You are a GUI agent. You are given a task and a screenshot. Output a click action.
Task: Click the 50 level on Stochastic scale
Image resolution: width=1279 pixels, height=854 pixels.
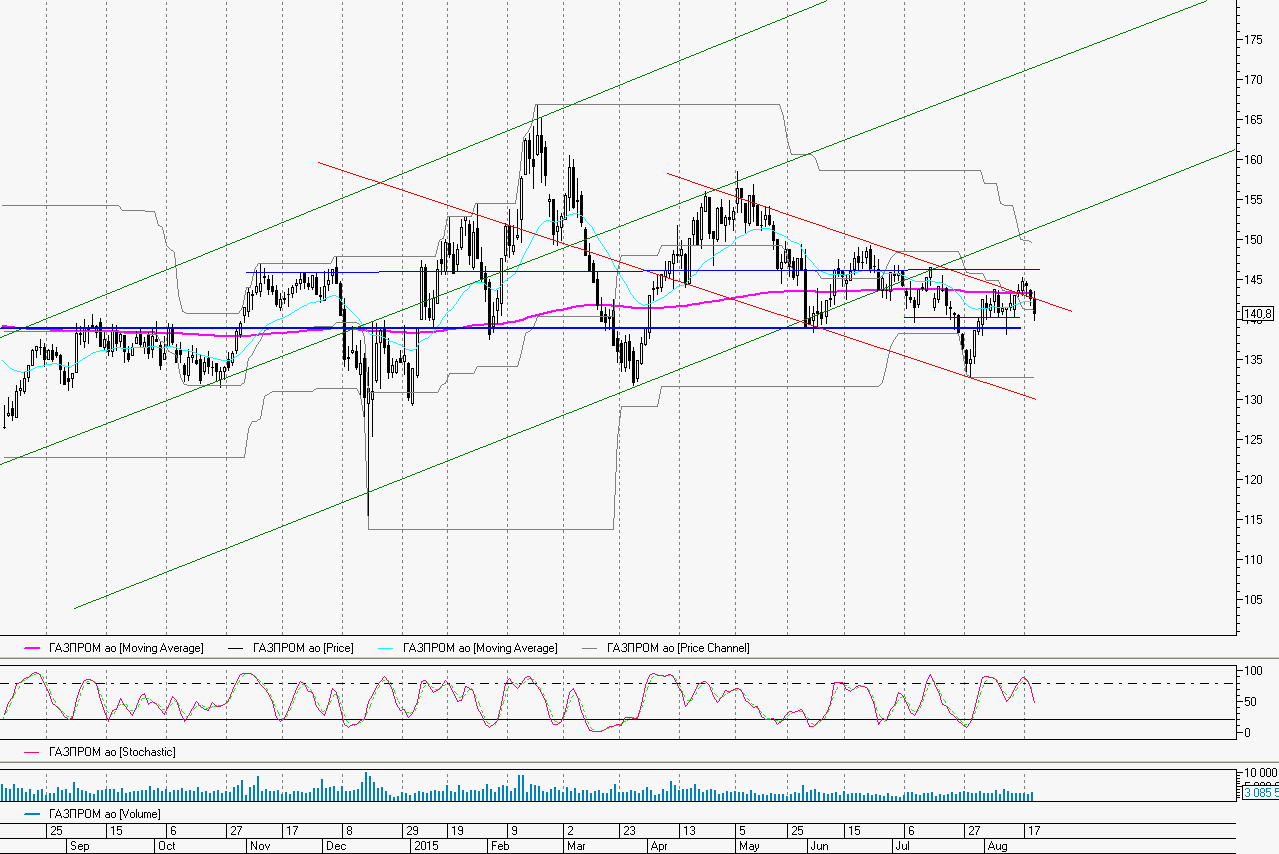pos(1250,702)
